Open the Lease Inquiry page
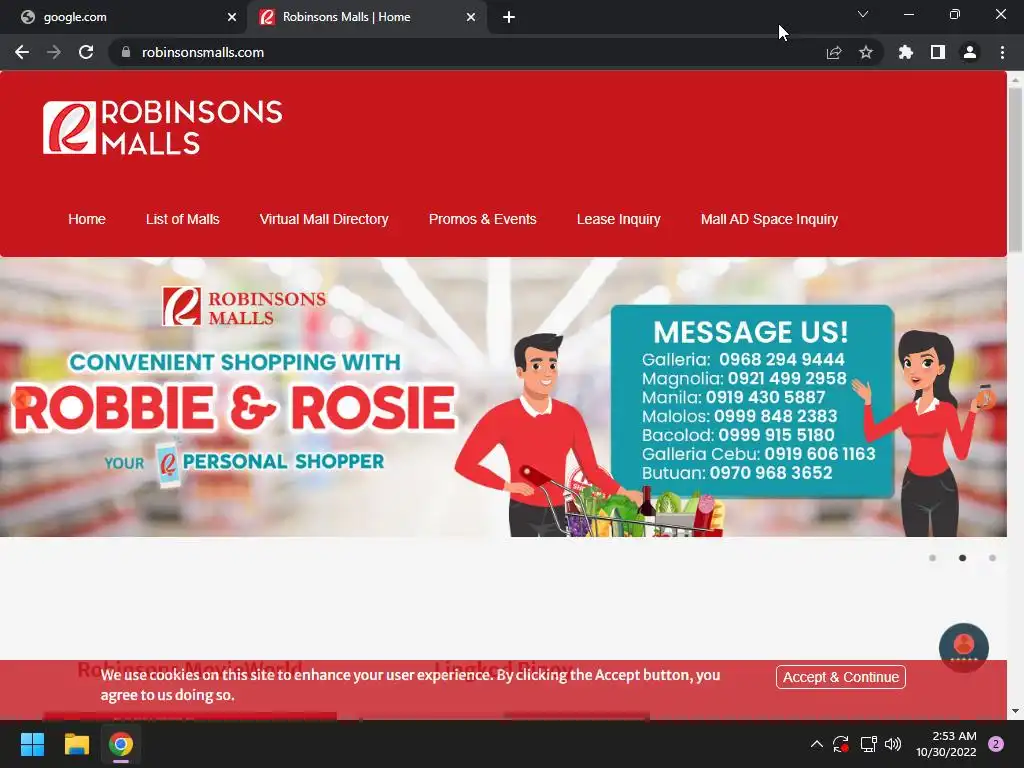 pyautogui.click(x=618, y=219)
